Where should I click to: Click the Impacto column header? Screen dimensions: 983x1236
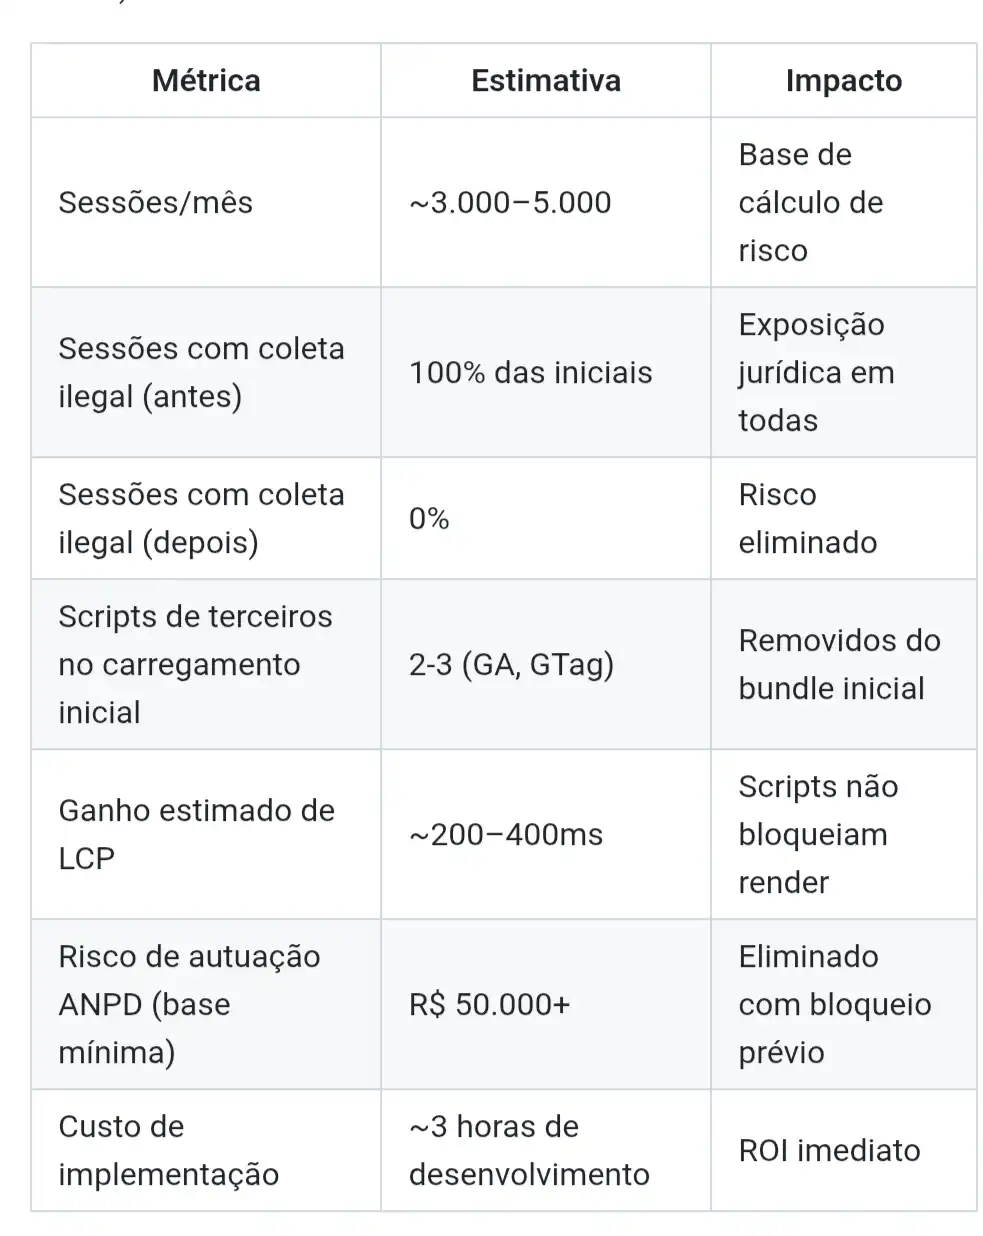pyautogui.click(x=843, y=81)
